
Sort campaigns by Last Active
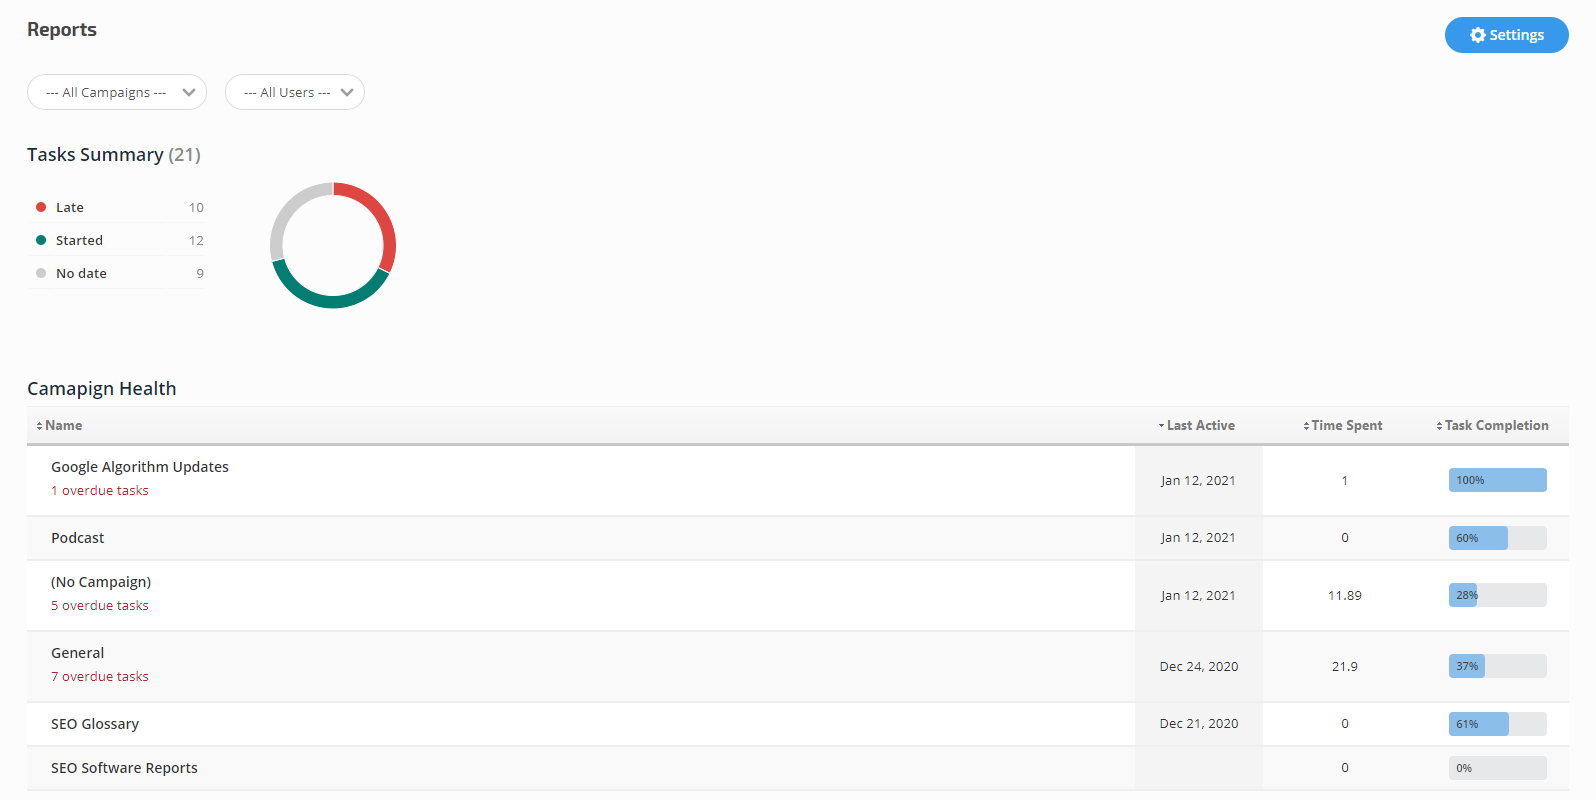[x=1199, y=425]
